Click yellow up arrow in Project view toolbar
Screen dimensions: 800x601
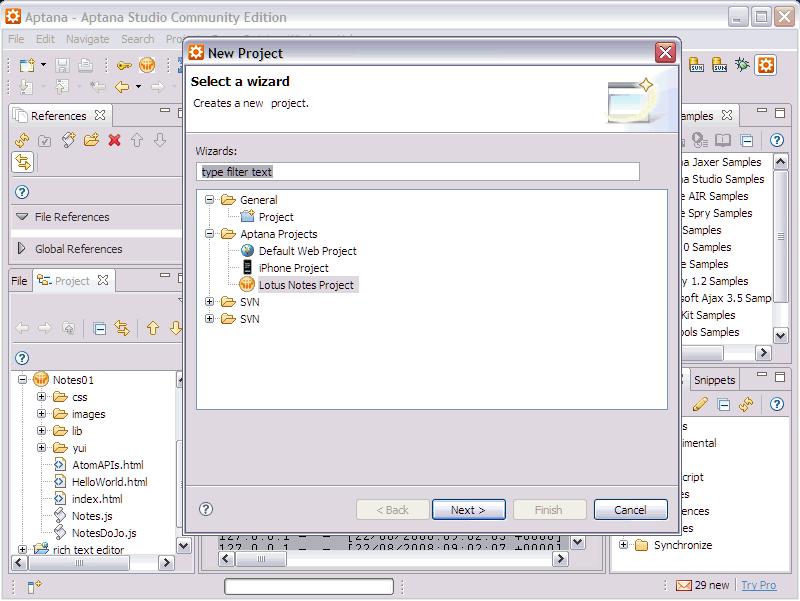[153, 328]
